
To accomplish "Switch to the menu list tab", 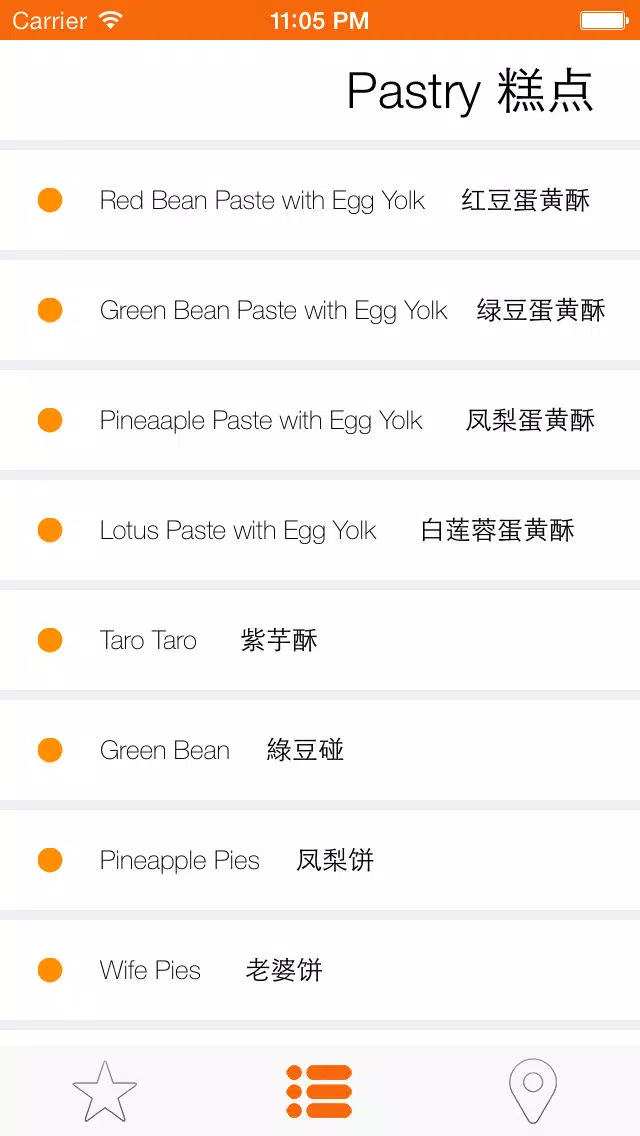I will [x=319, y=1091].
